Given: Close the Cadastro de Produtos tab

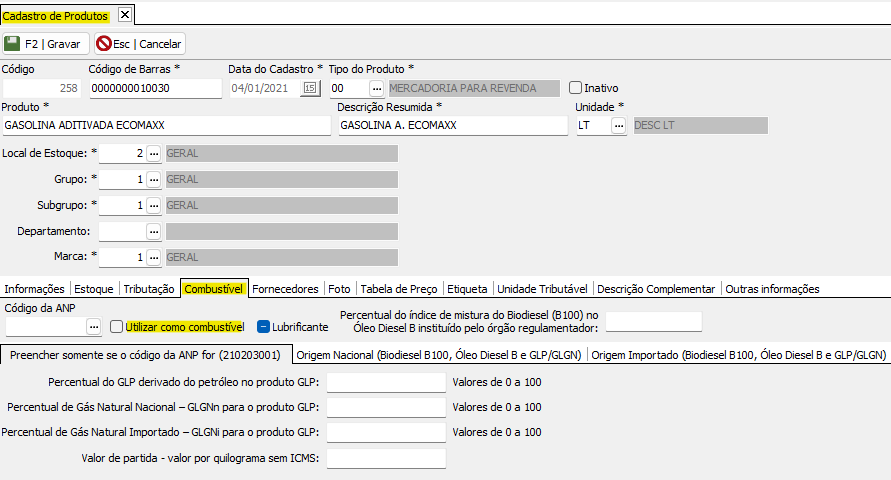Looking at the screenshot, I should pyautogui.click(x=124, y=15).
